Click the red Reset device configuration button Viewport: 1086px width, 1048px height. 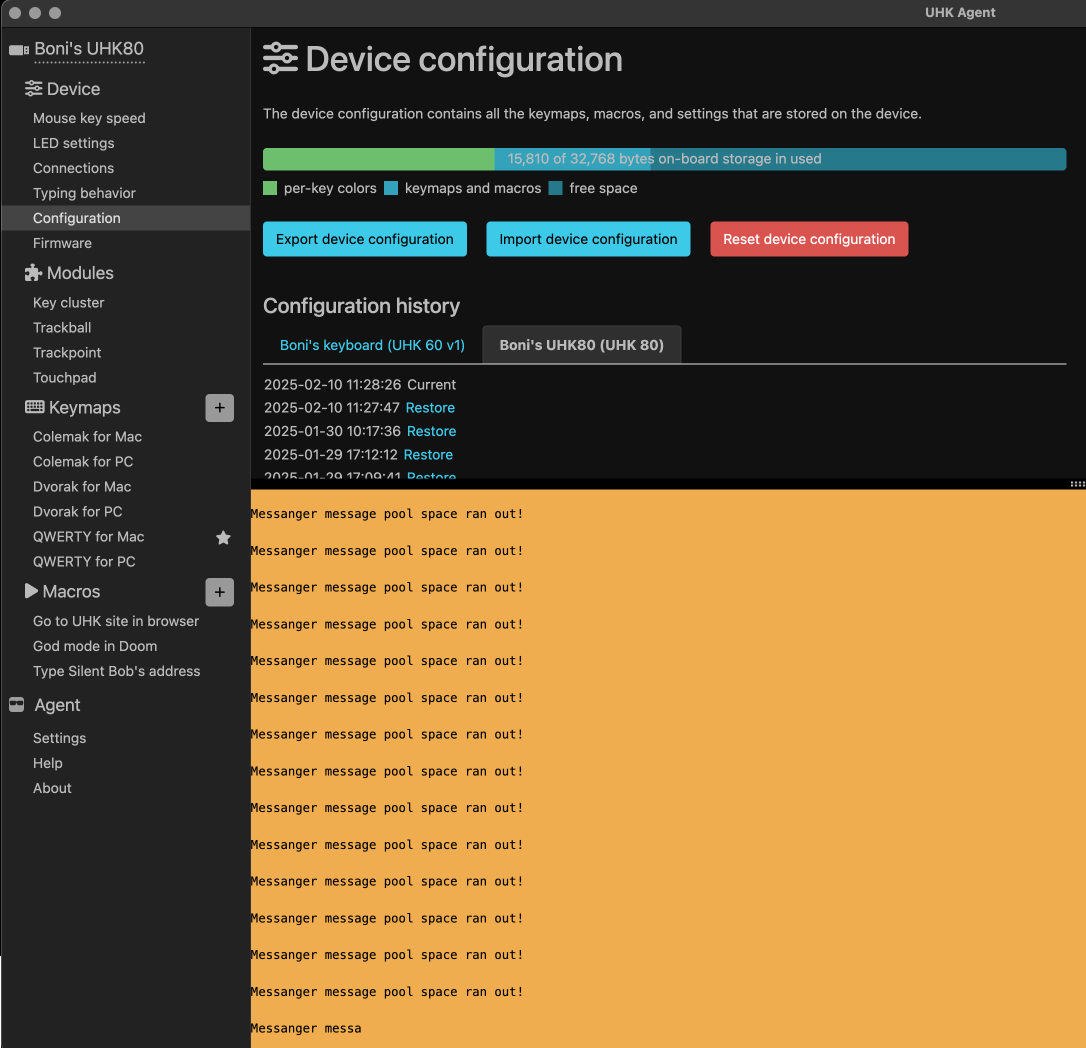809,239
